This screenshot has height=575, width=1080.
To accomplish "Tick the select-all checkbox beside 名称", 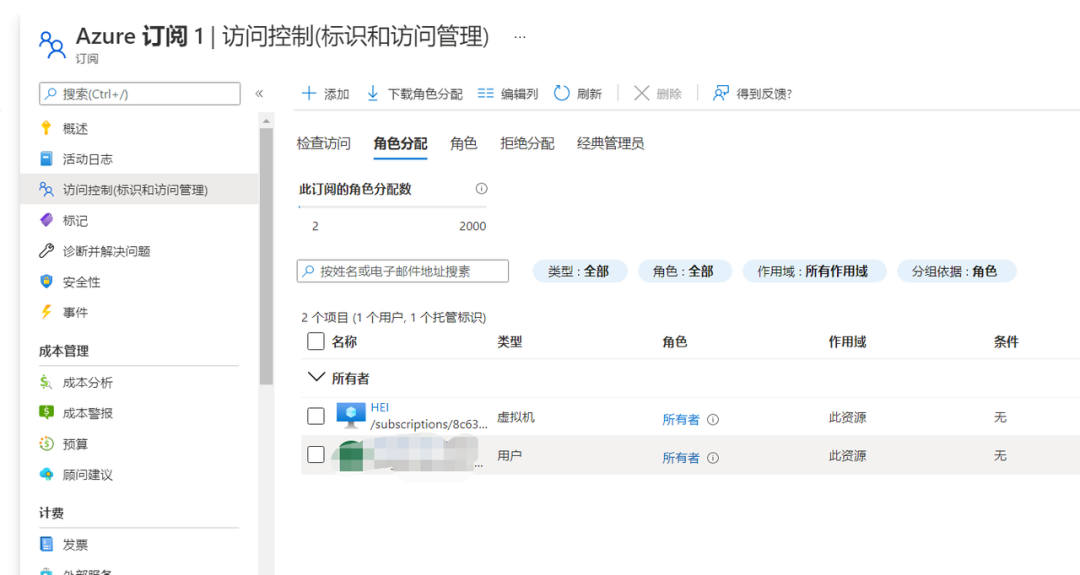I will pyautogui.click(x=315, y=342).
